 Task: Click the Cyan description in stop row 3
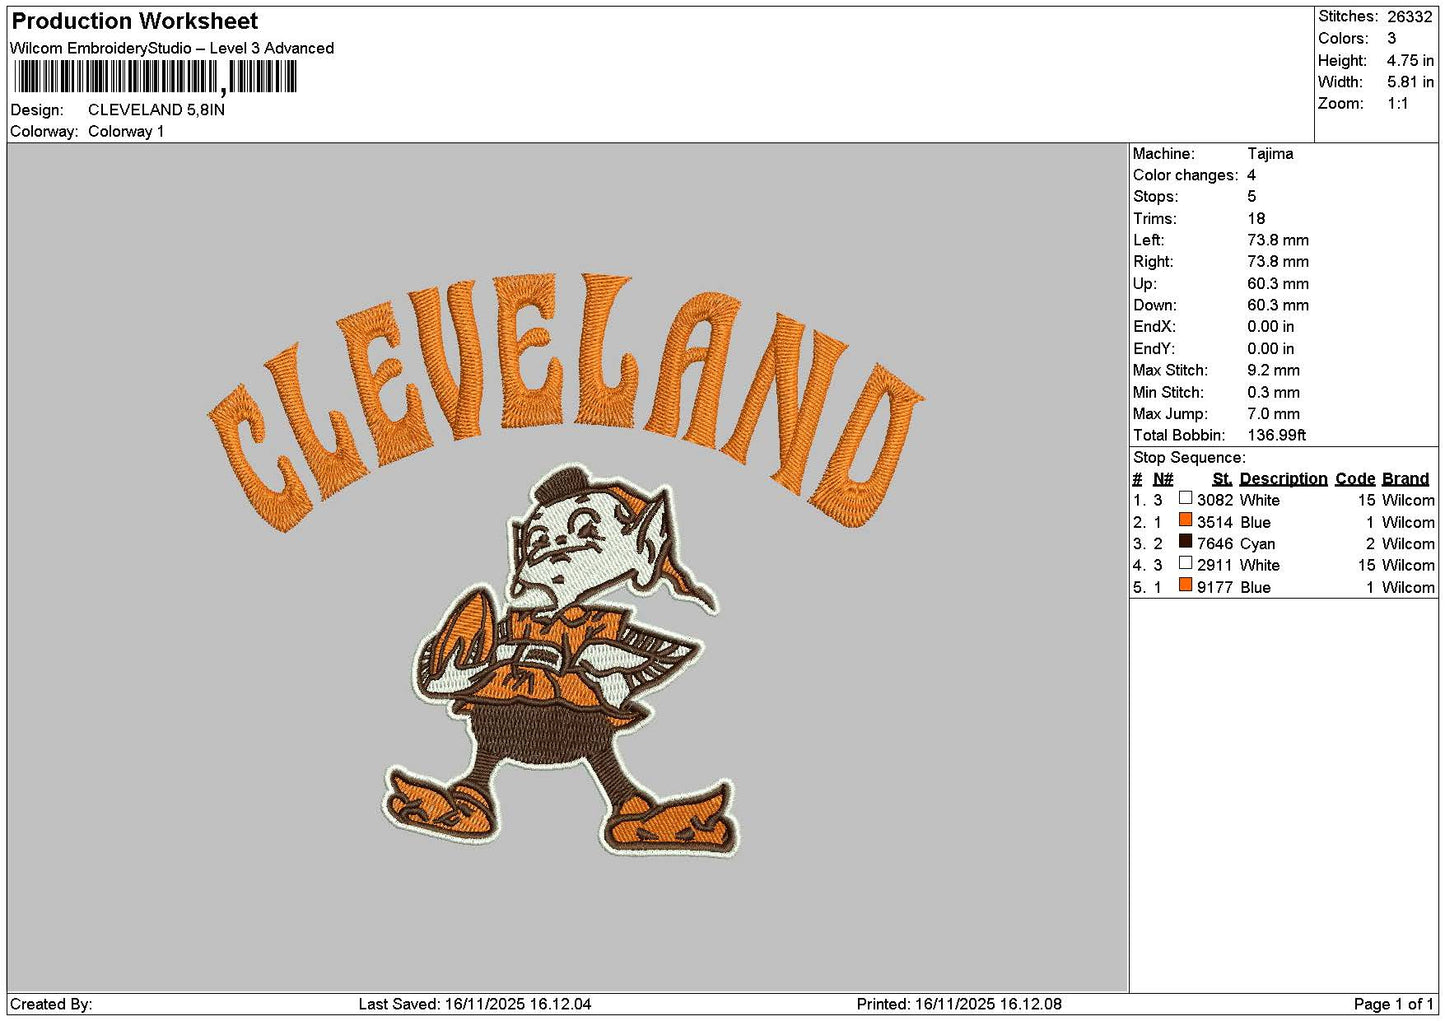point(1257,545)
